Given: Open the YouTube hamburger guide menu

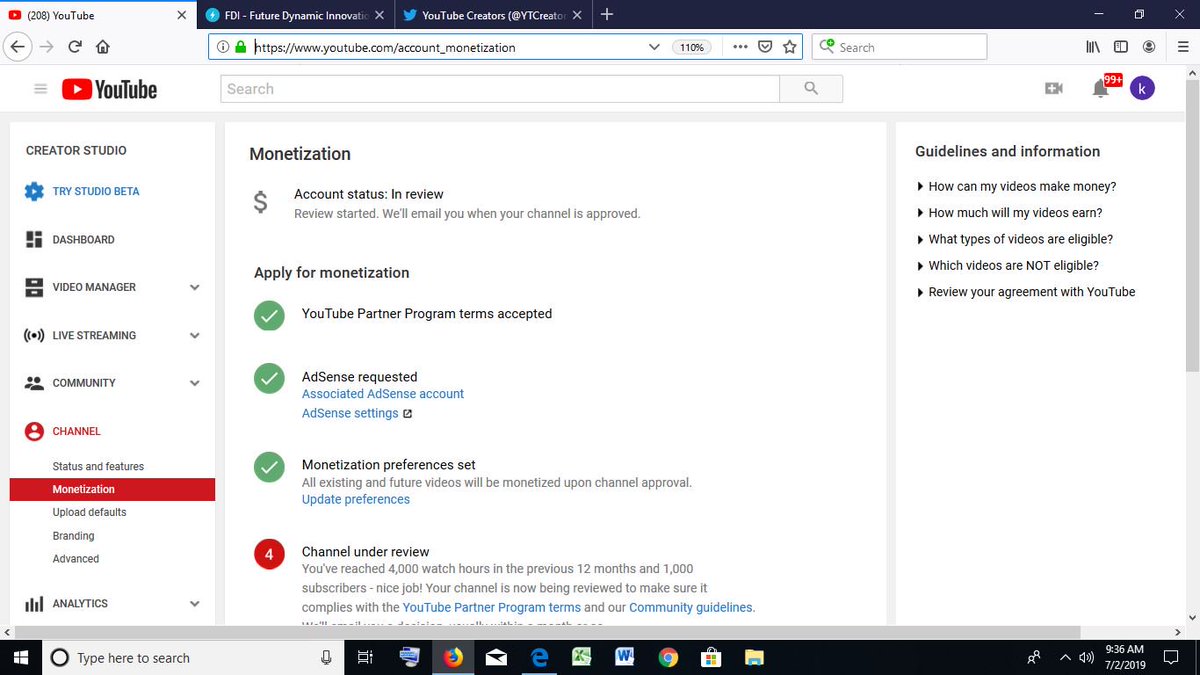Looking at the screenshot, I should point(40,89).
